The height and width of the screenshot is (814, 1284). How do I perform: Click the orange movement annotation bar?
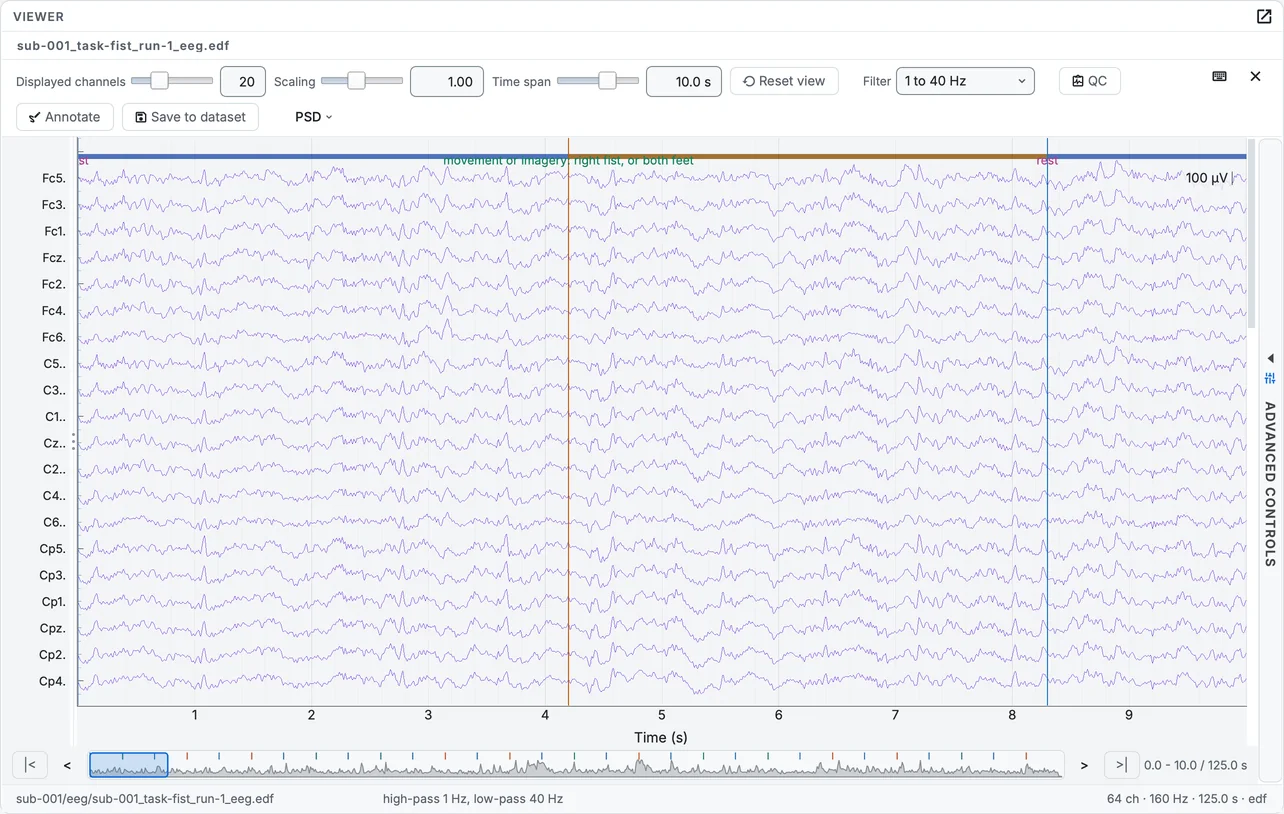tap(807, 156)
